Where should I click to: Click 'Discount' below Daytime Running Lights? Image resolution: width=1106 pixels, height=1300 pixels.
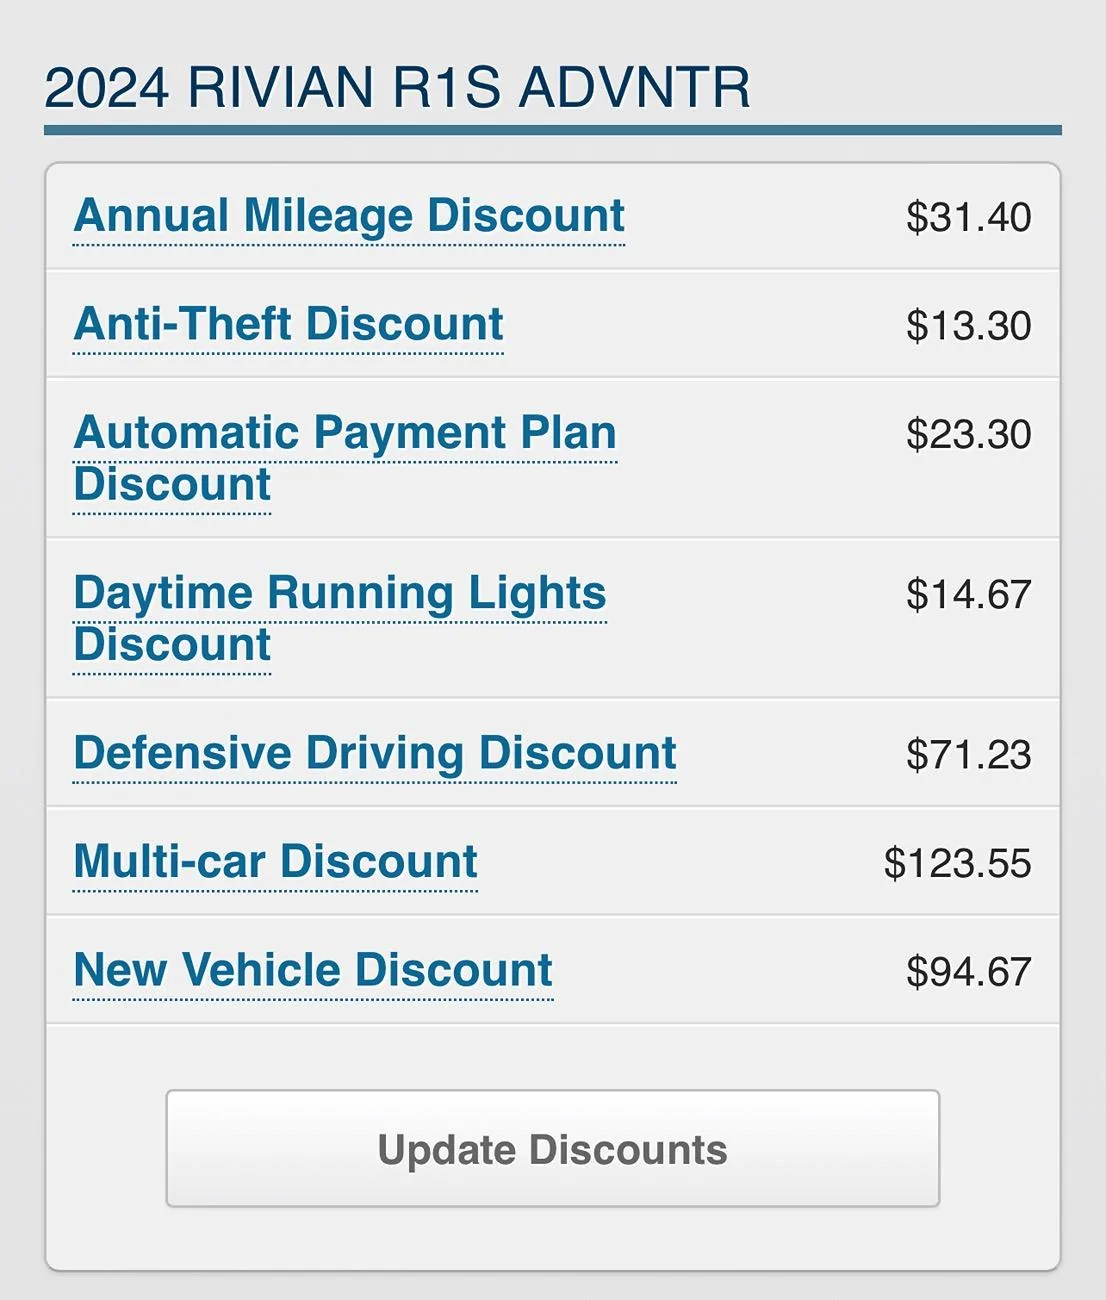pos(172,645)
